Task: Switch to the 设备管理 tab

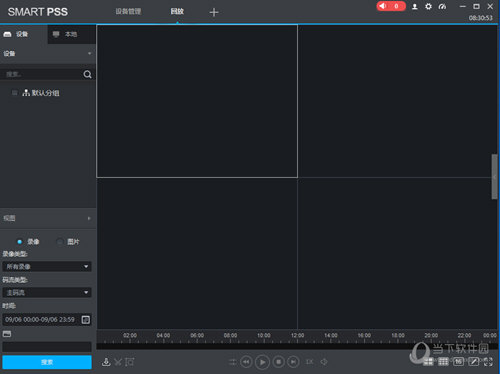Action: pyautogui.click(x=128, y=11)
